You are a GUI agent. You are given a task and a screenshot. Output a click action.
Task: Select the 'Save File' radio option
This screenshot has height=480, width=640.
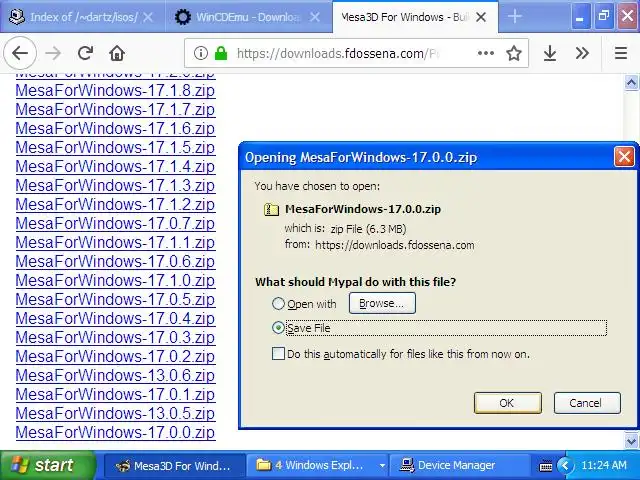point(278,328)
